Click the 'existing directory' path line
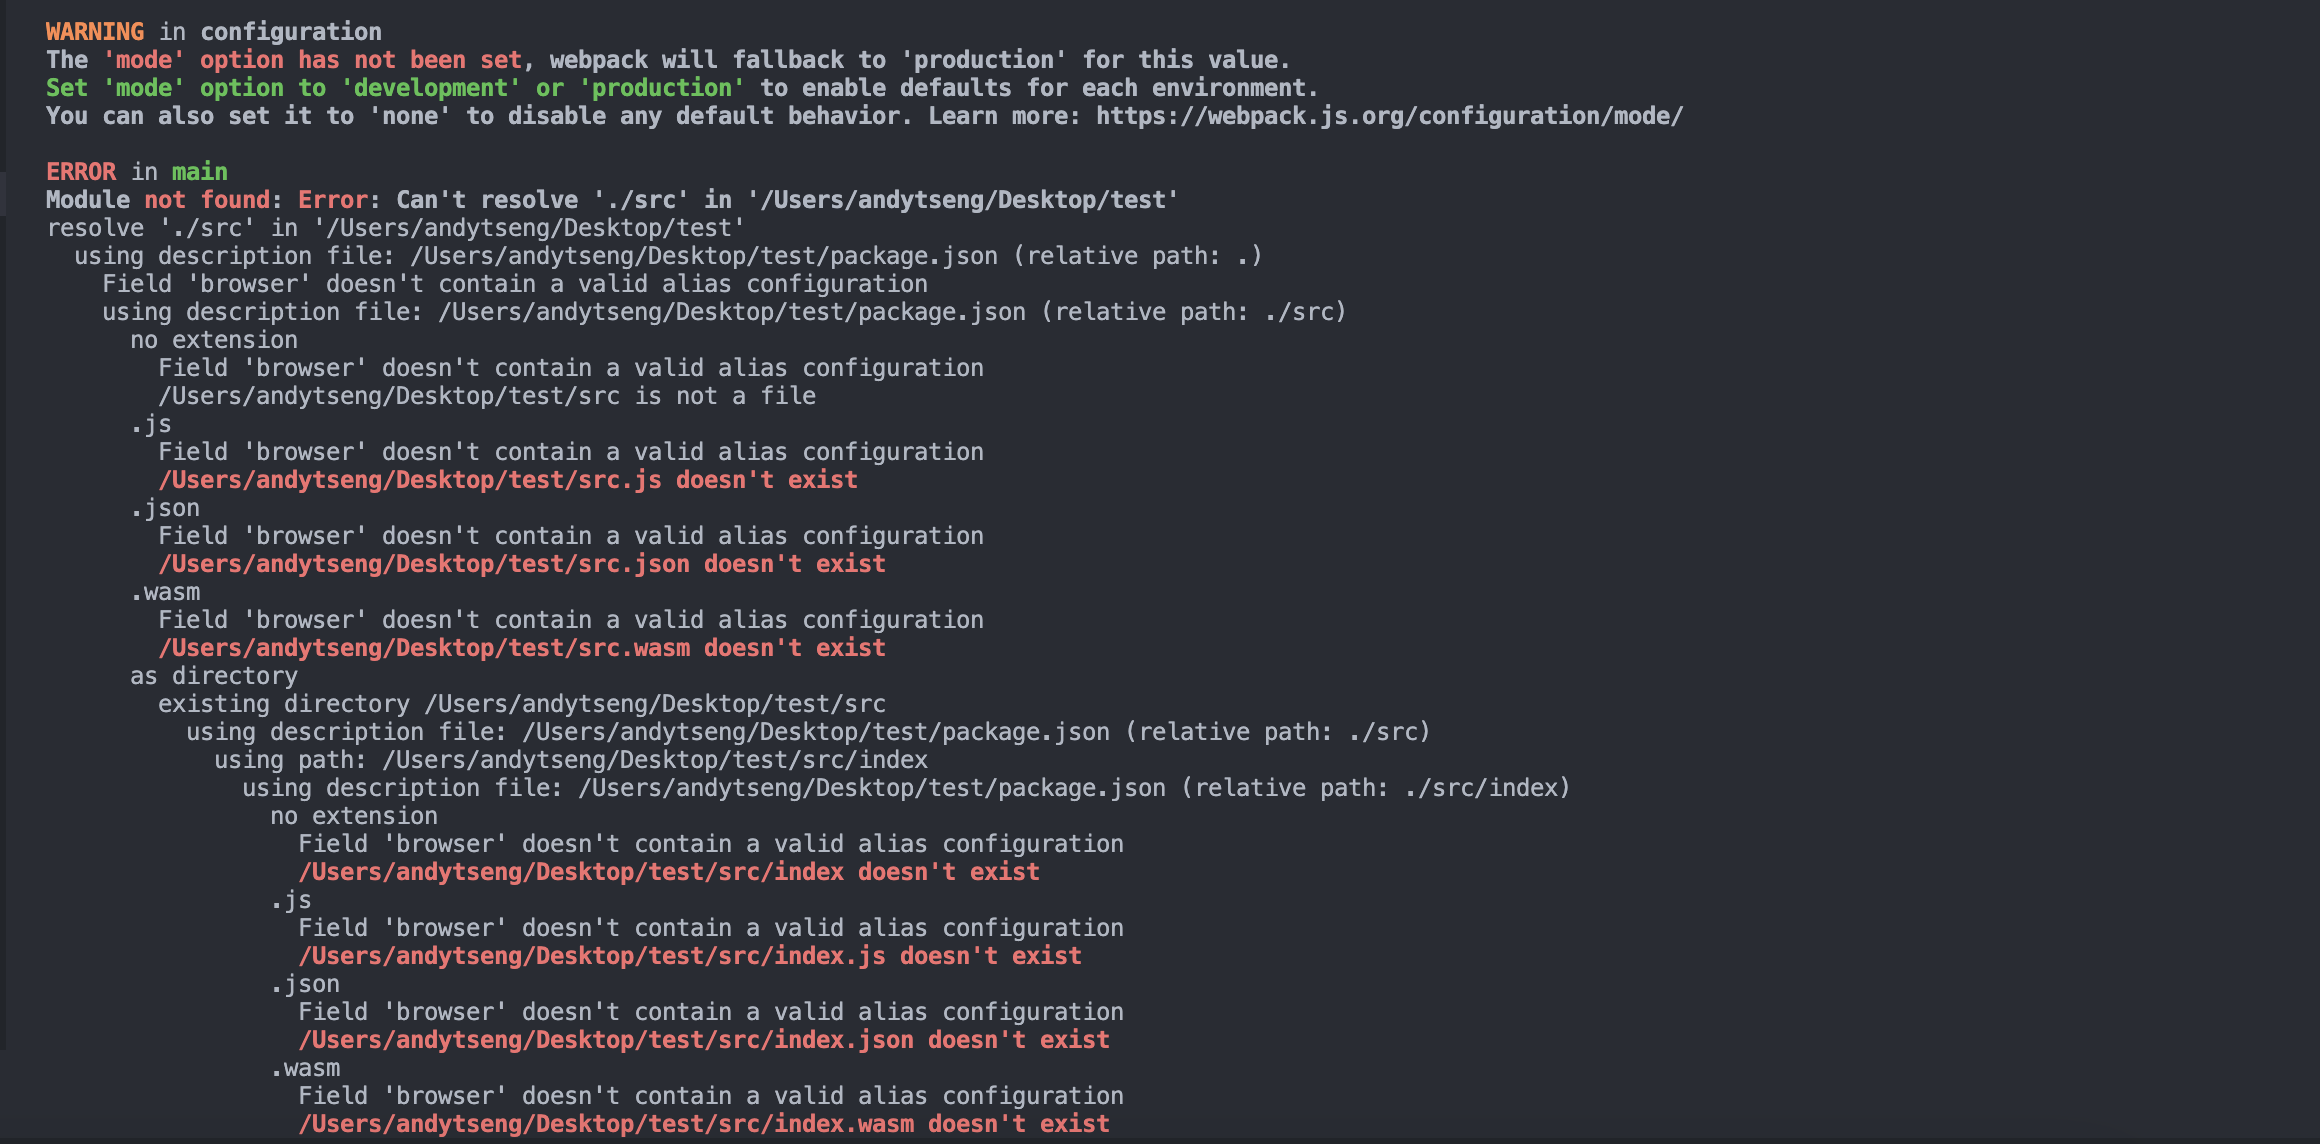2320x1144 pixels. click(522, 704)
